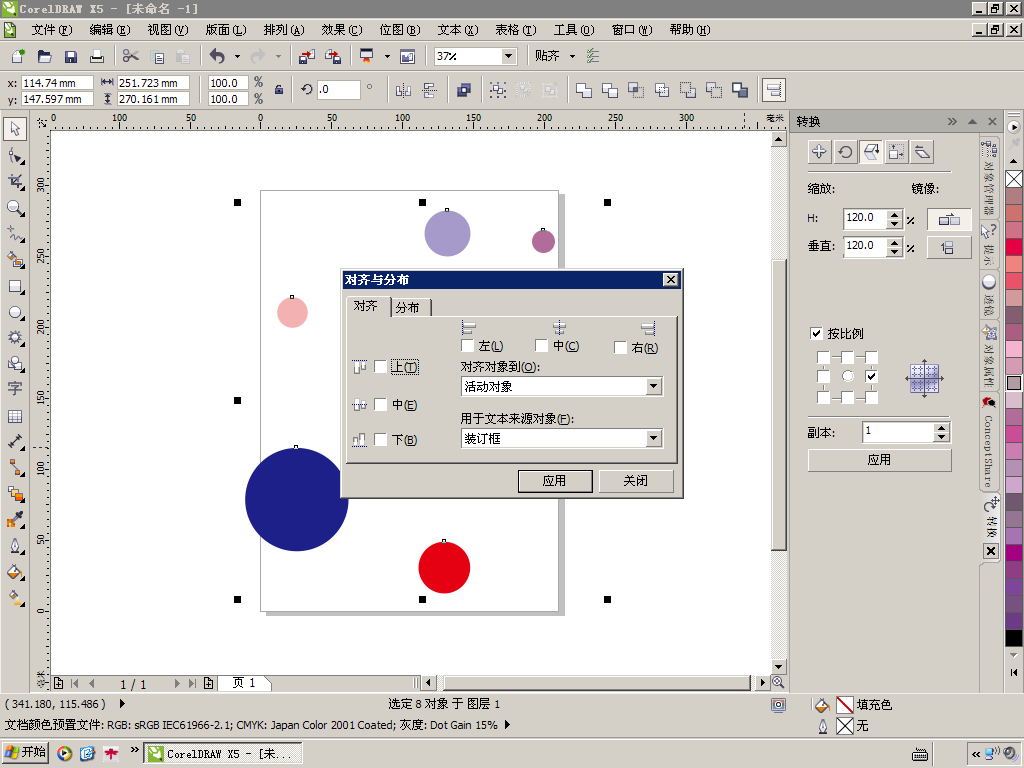
Task: Select the center anchor radio button
Action: coord(848,376)
